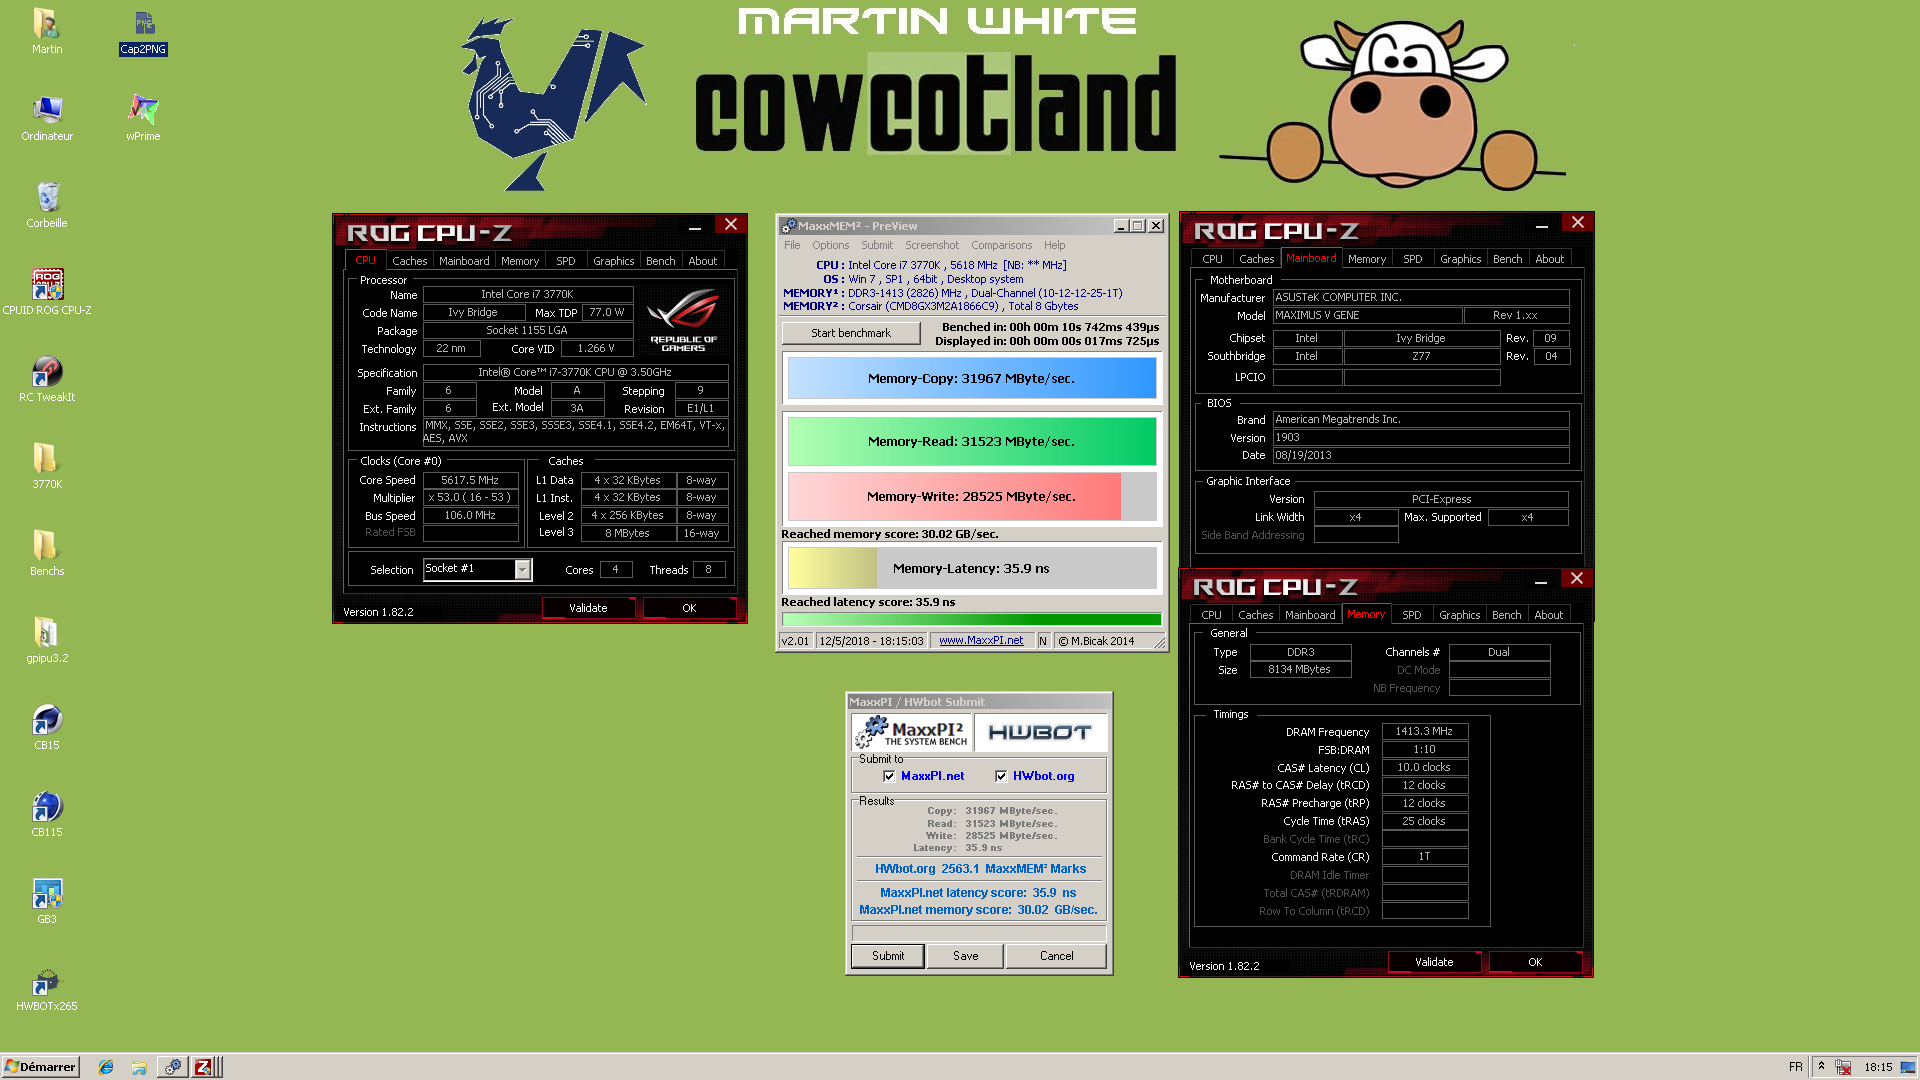Switch to MaxxMEM gears taskbar button

[x=173, y=1067]
